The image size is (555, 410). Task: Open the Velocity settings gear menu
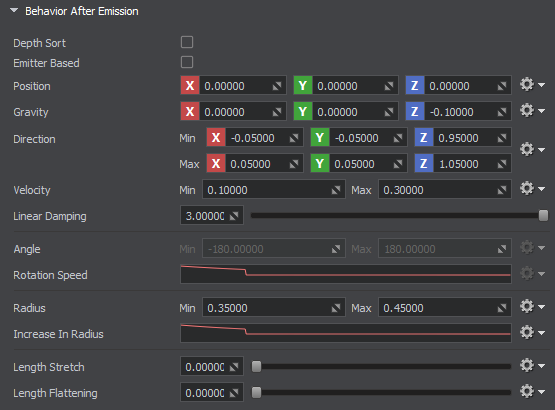click(532, 189)
